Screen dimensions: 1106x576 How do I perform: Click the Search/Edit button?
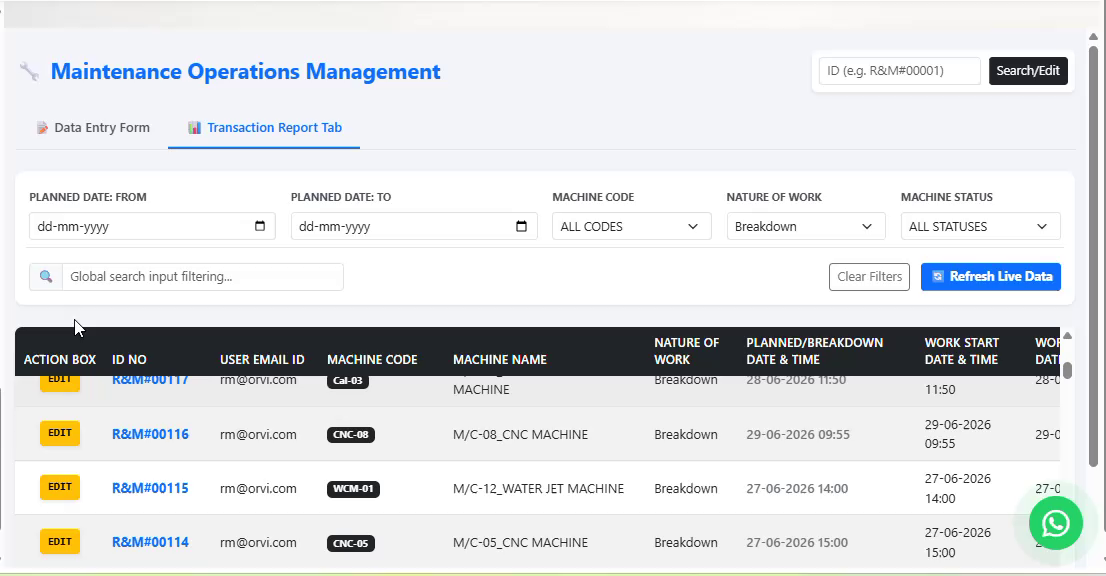[1028, 71]
